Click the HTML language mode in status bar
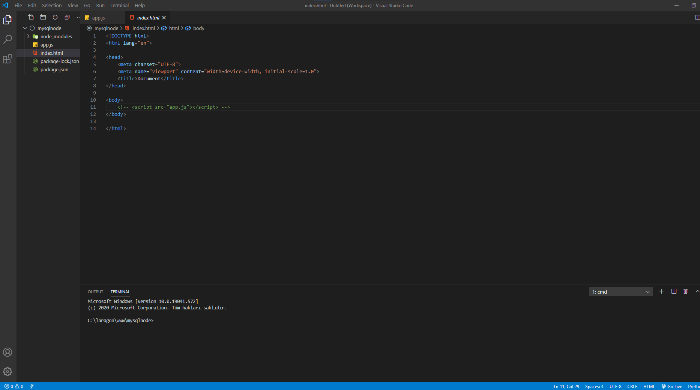This screenshot has height=390, width=700. click(649, 386)
